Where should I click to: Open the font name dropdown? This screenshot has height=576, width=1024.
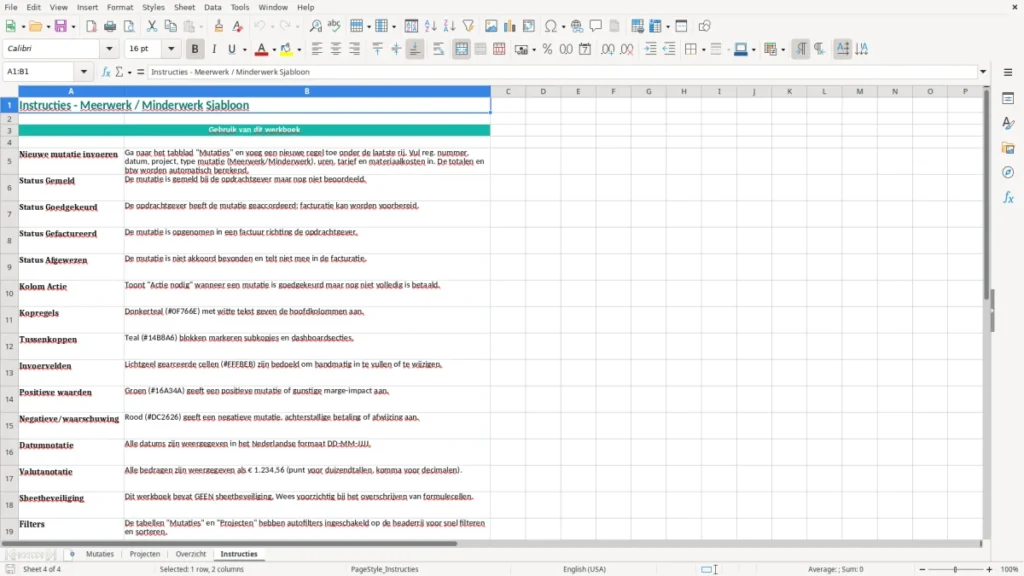click(x=109, y=49)
